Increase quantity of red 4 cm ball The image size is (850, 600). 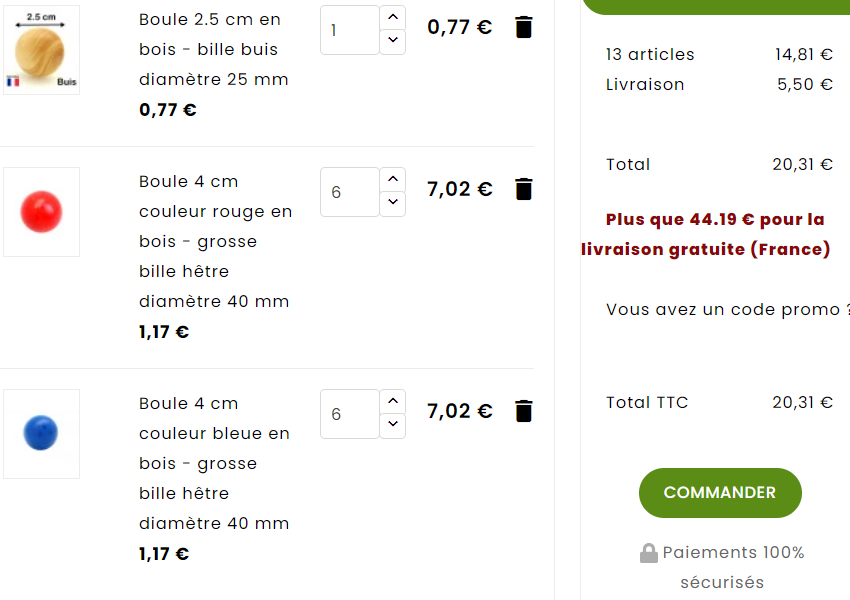point(393,179)
